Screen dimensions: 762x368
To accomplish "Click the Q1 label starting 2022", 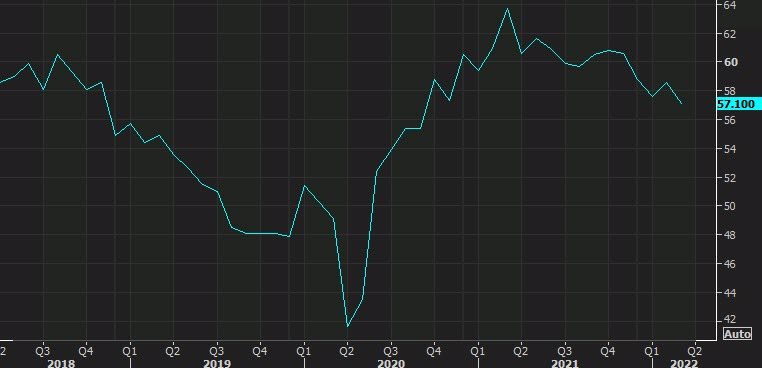I will pyautogui.click(x=652, y=350).
